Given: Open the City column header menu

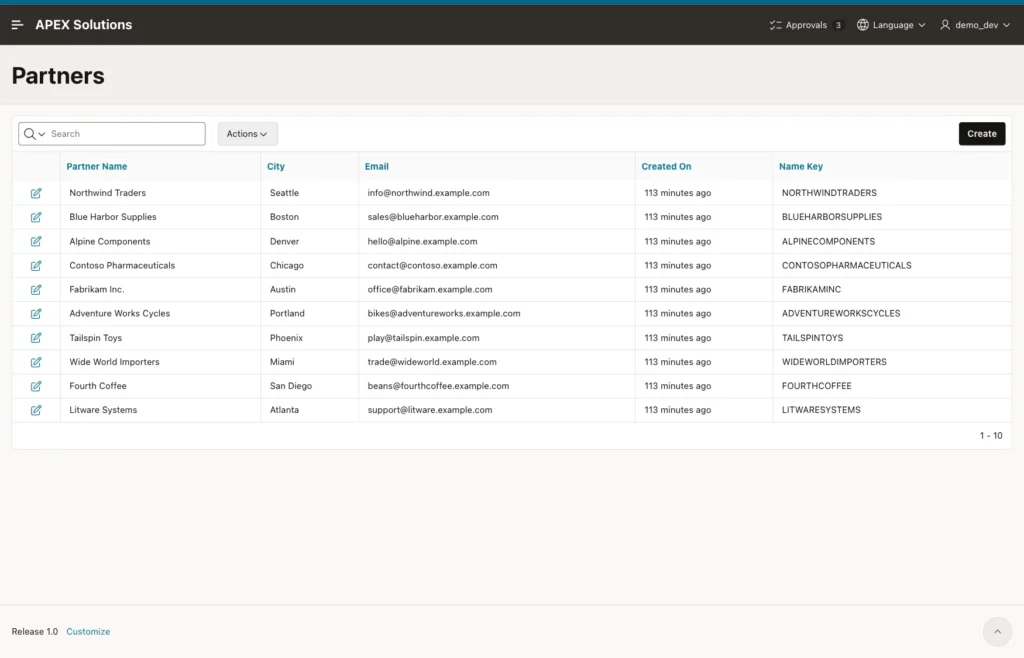Looking at the screenshot, I should (x=276, y=166).
